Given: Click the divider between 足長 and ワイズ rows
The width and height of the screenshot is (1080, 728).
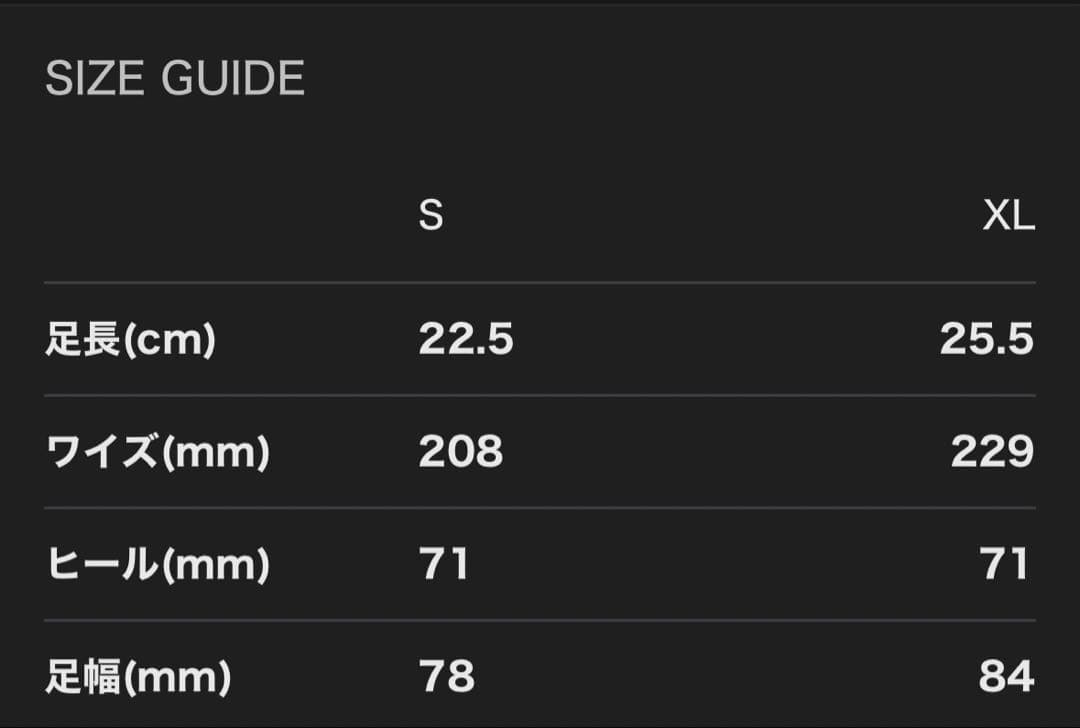Looking at the screenshot, I should pos(540,396).
